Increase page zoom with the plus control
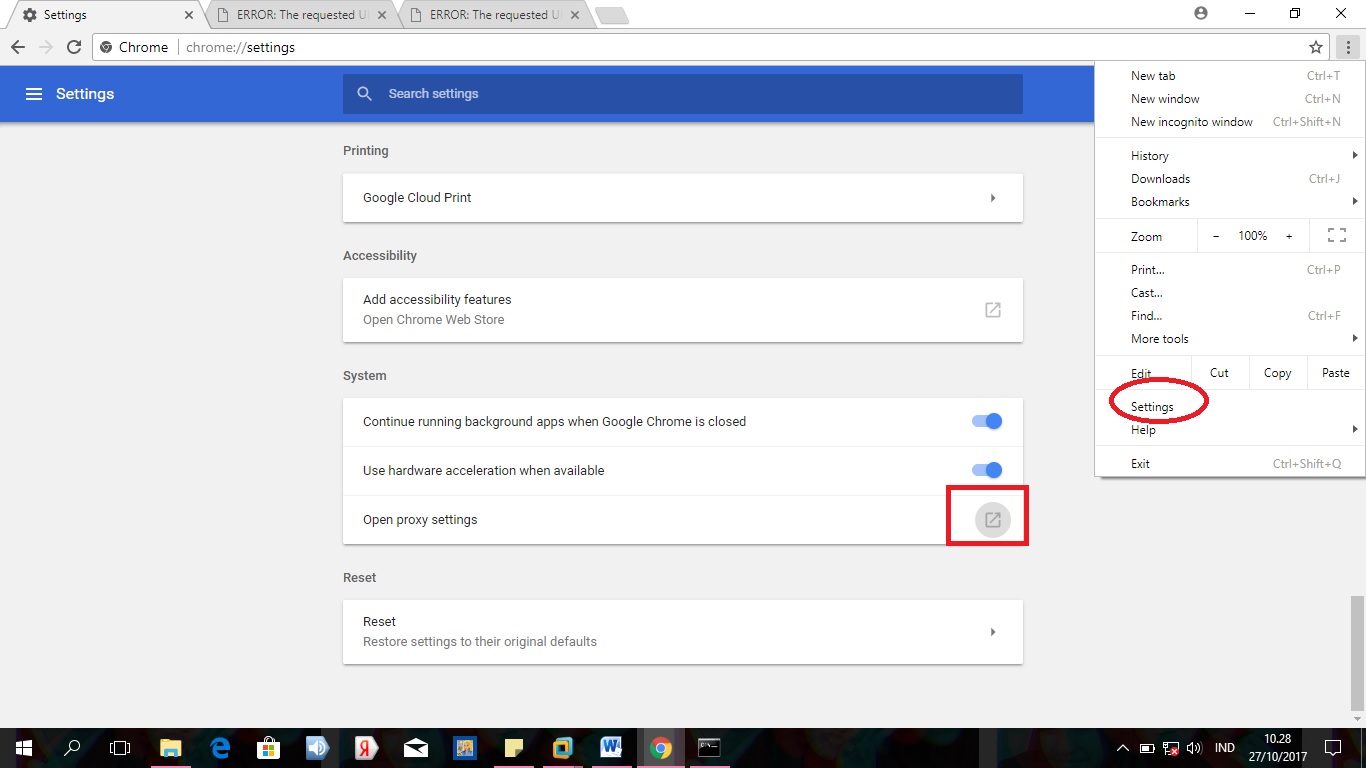The image size is (1366, 768). [1291, 235]
